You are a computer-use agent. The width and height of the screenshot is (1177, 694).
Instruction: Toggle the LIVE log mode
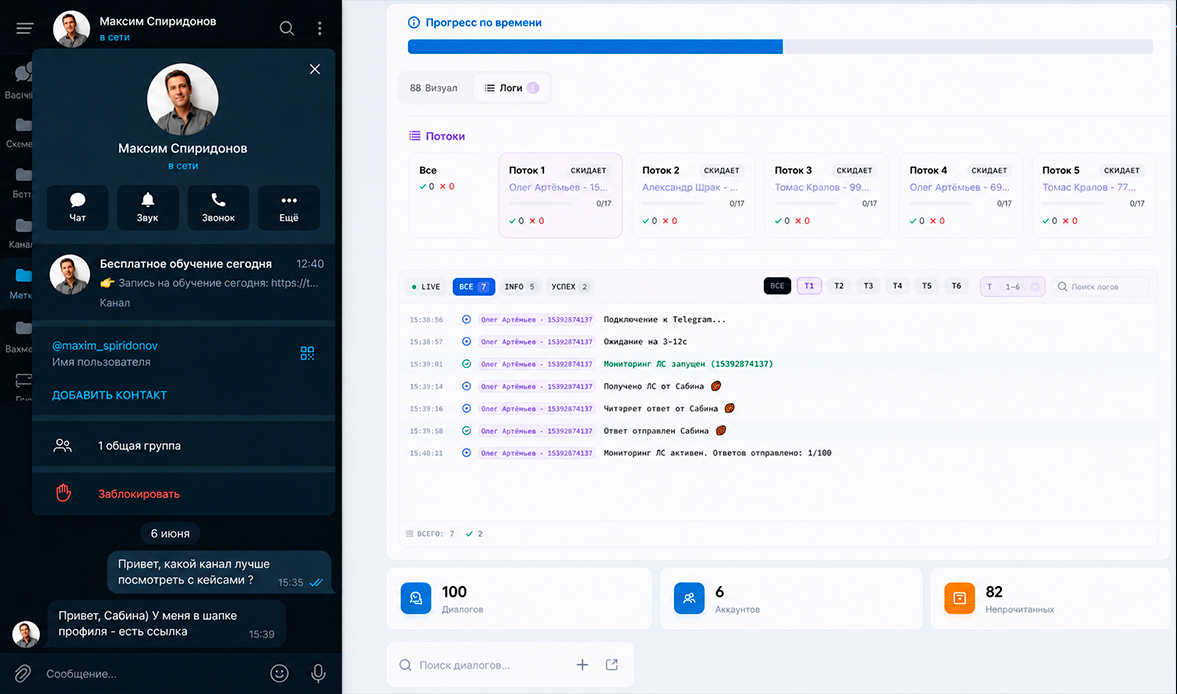point(426,287)
